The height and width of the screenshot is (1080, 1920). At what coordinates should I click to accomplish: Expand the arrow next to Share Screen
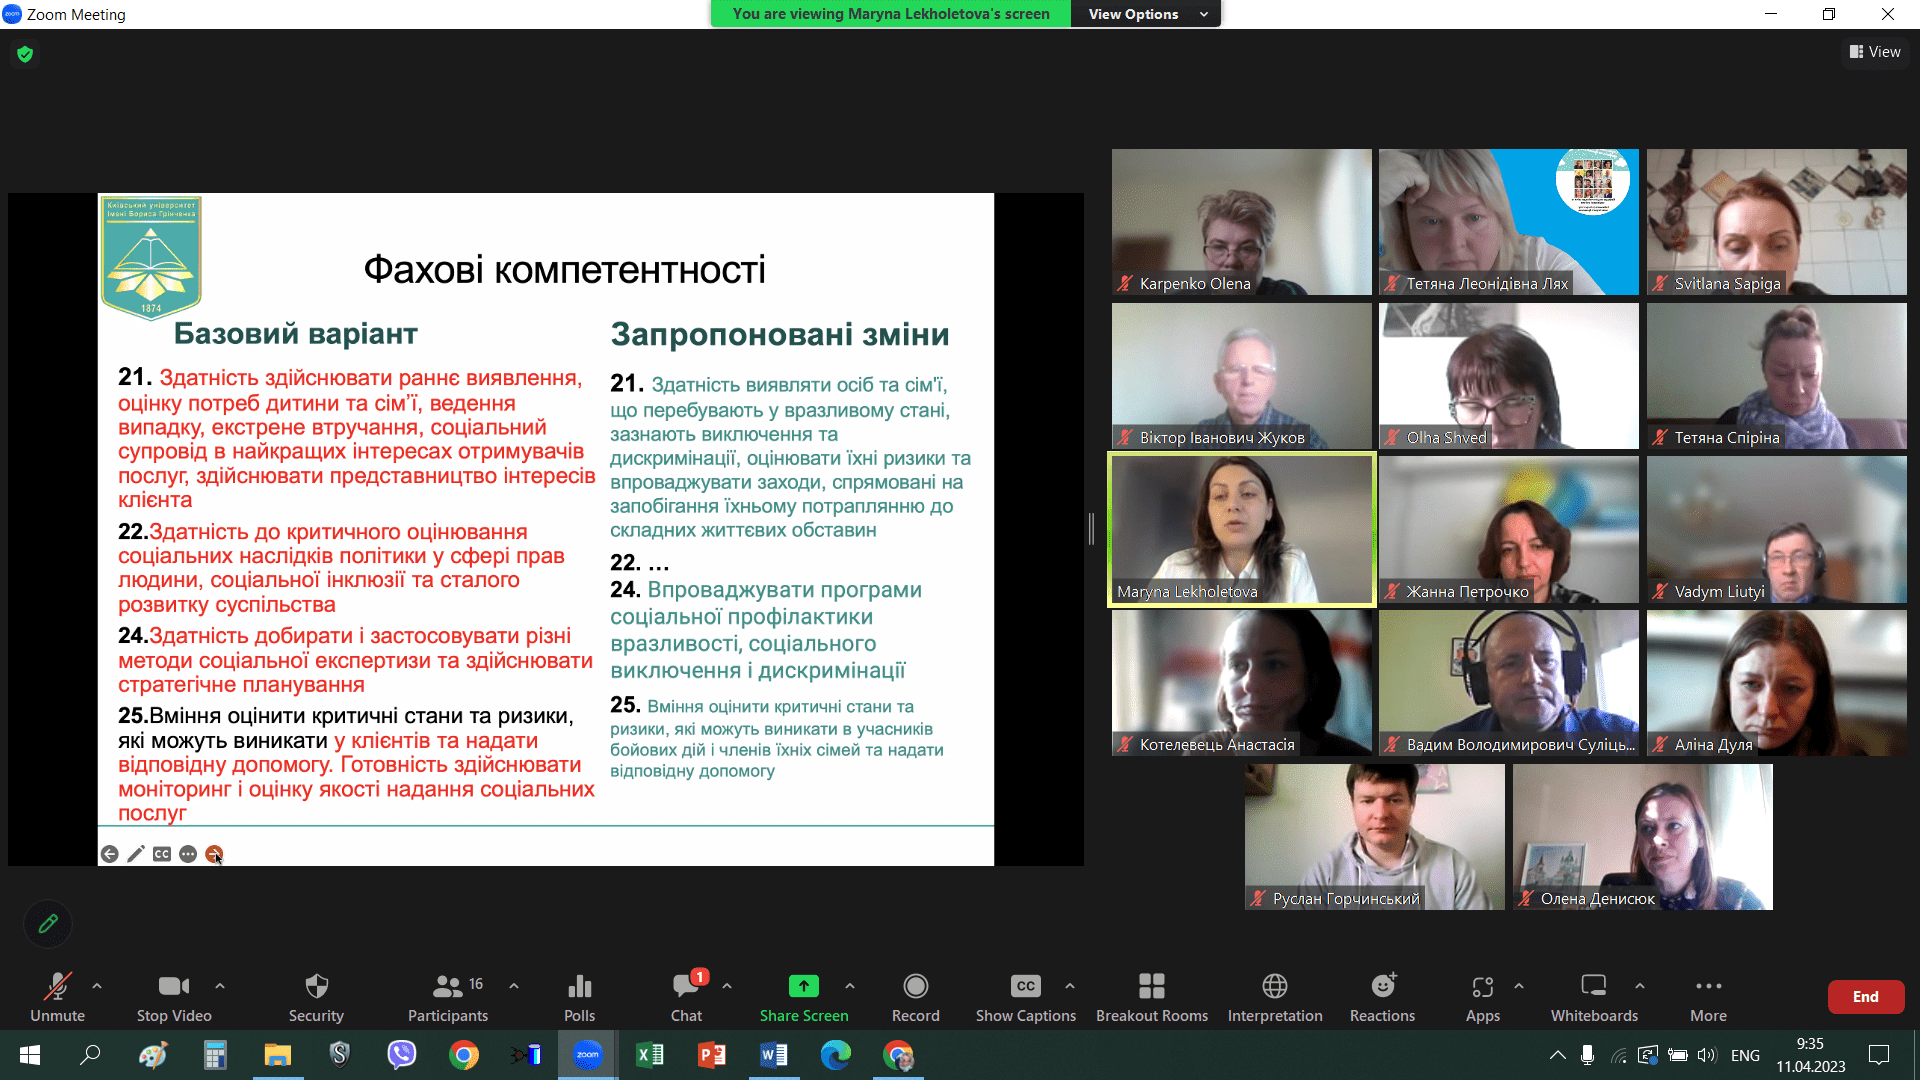[850, 986]
